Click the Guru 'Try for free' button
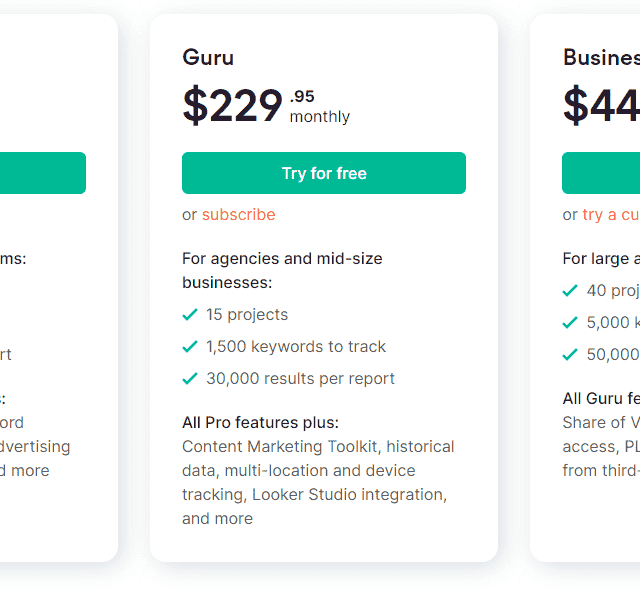 [323, 173]
